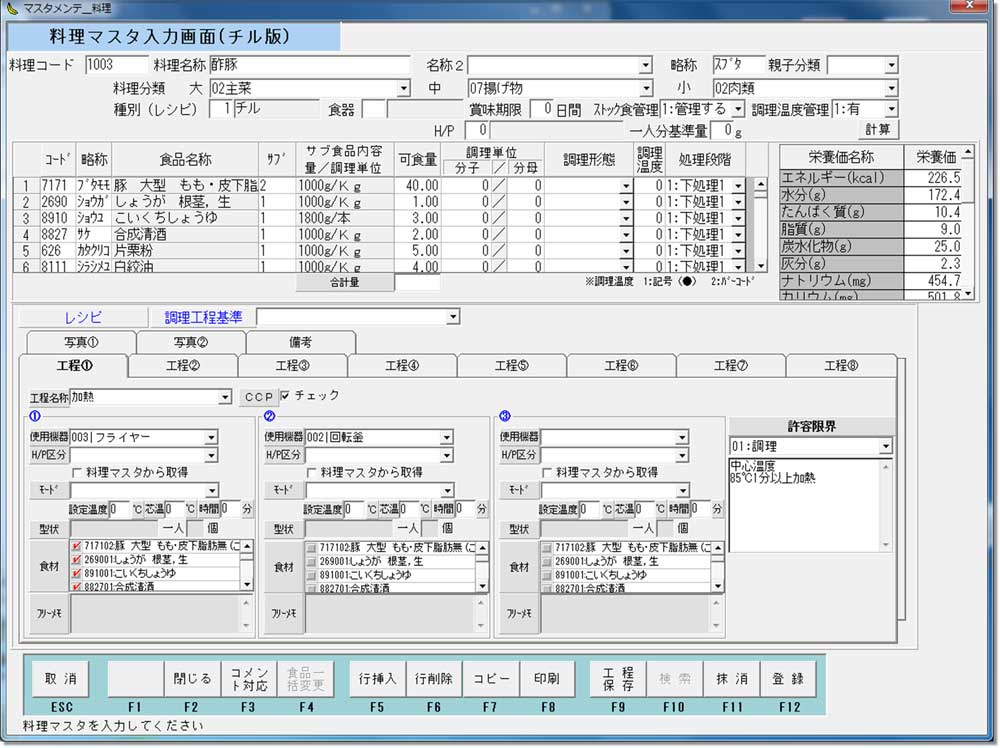Check 269001 しょうが in section ③ 食材 list
Image resolution: width=1000 pixels, height=748 pixels.
[547, 562]
